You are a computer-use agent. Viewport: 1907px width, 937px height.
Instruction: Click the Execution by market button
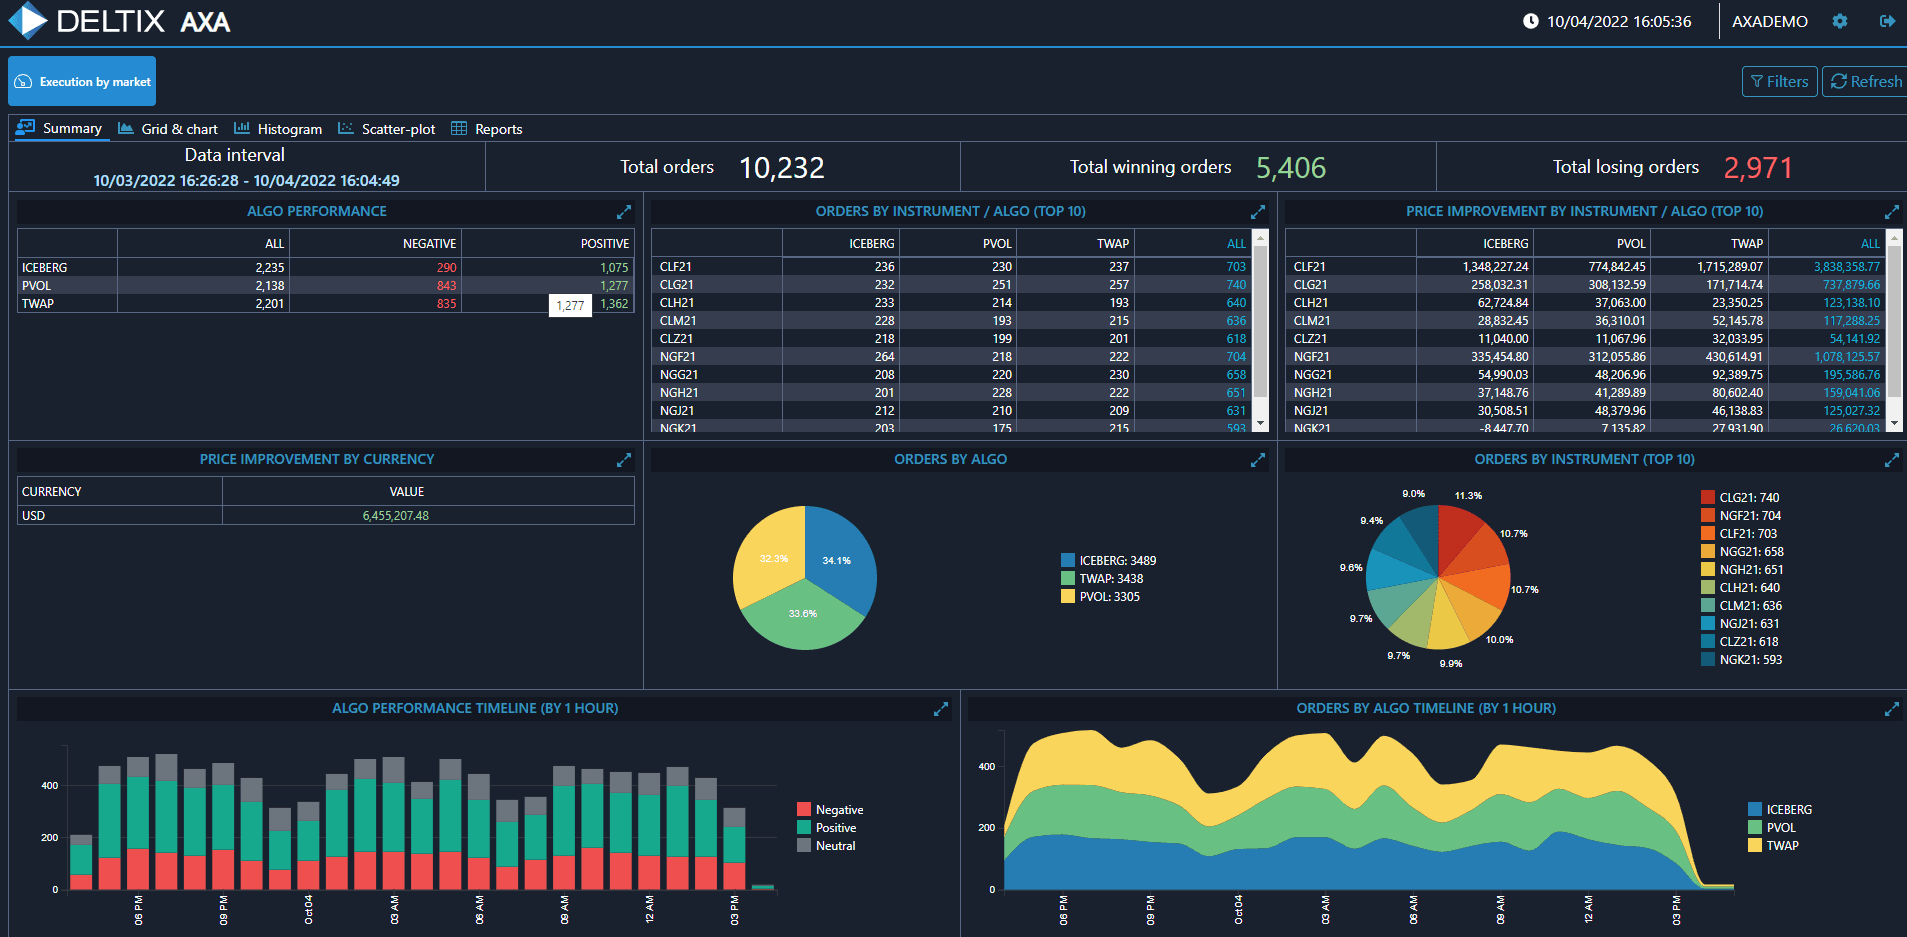coord(82,82)
